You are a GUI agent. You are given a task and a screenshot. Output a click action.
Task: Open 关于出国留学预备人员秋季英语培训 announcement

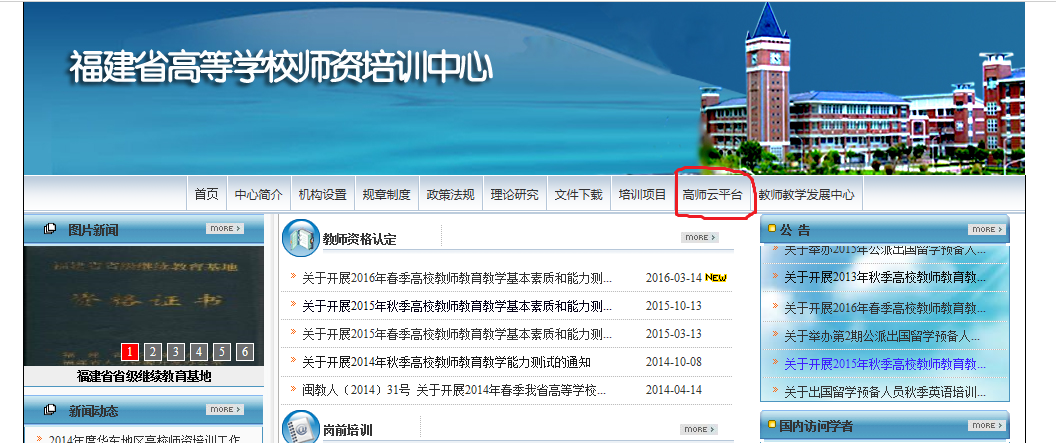point(884,391)
